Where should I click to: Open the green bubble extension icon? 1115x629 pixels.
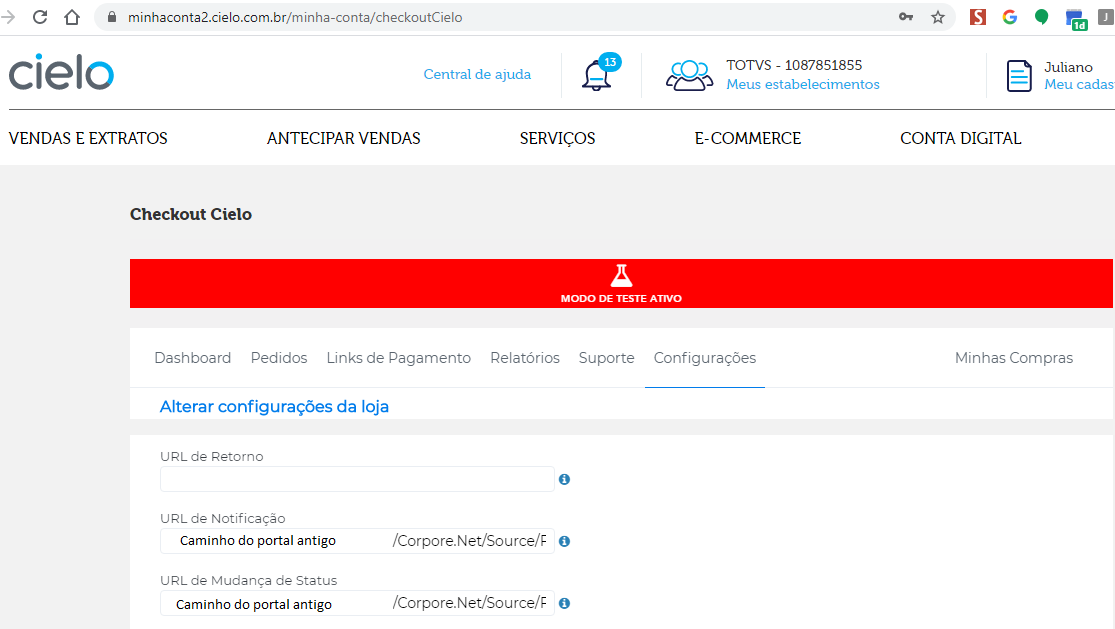coord(1042,17)
